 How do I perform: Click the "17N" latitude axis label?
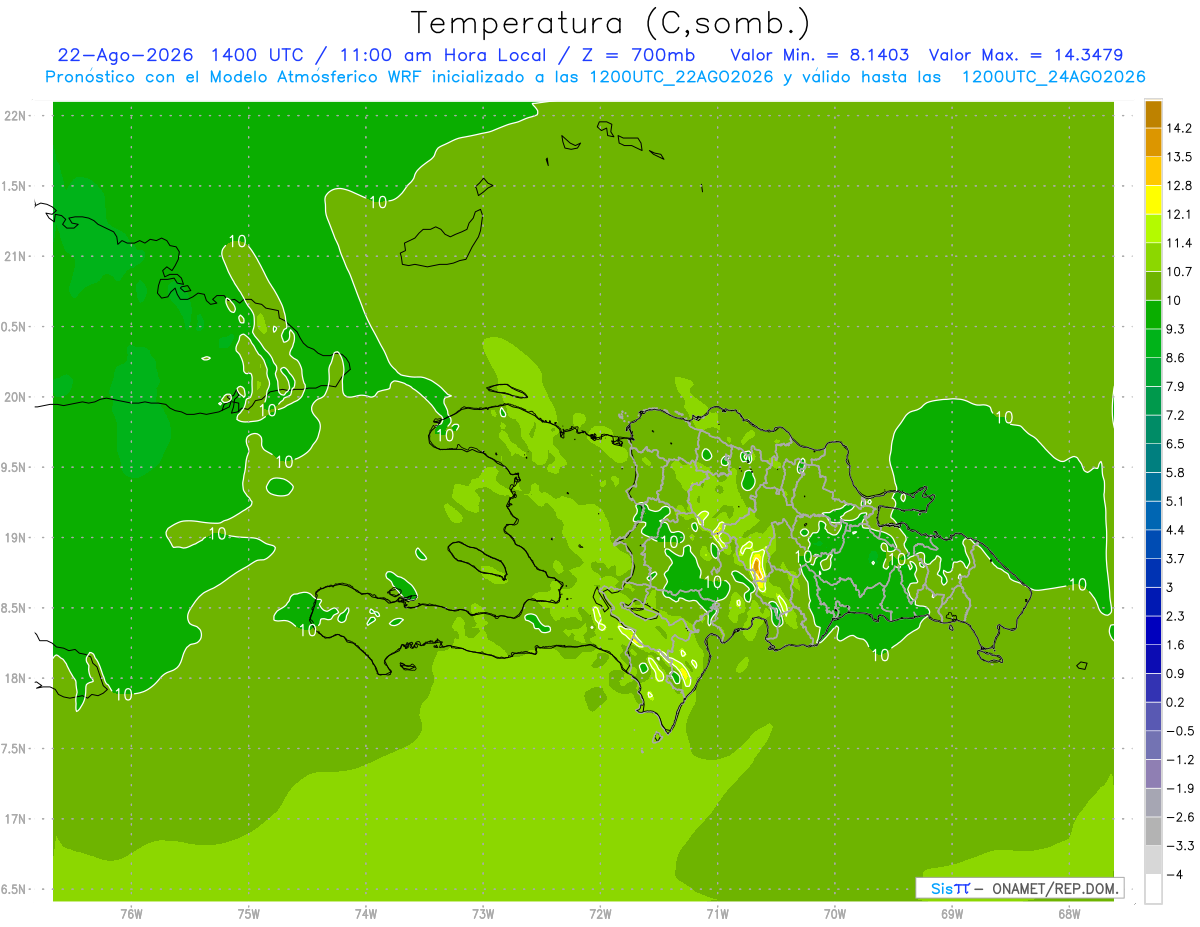[17, 819]
